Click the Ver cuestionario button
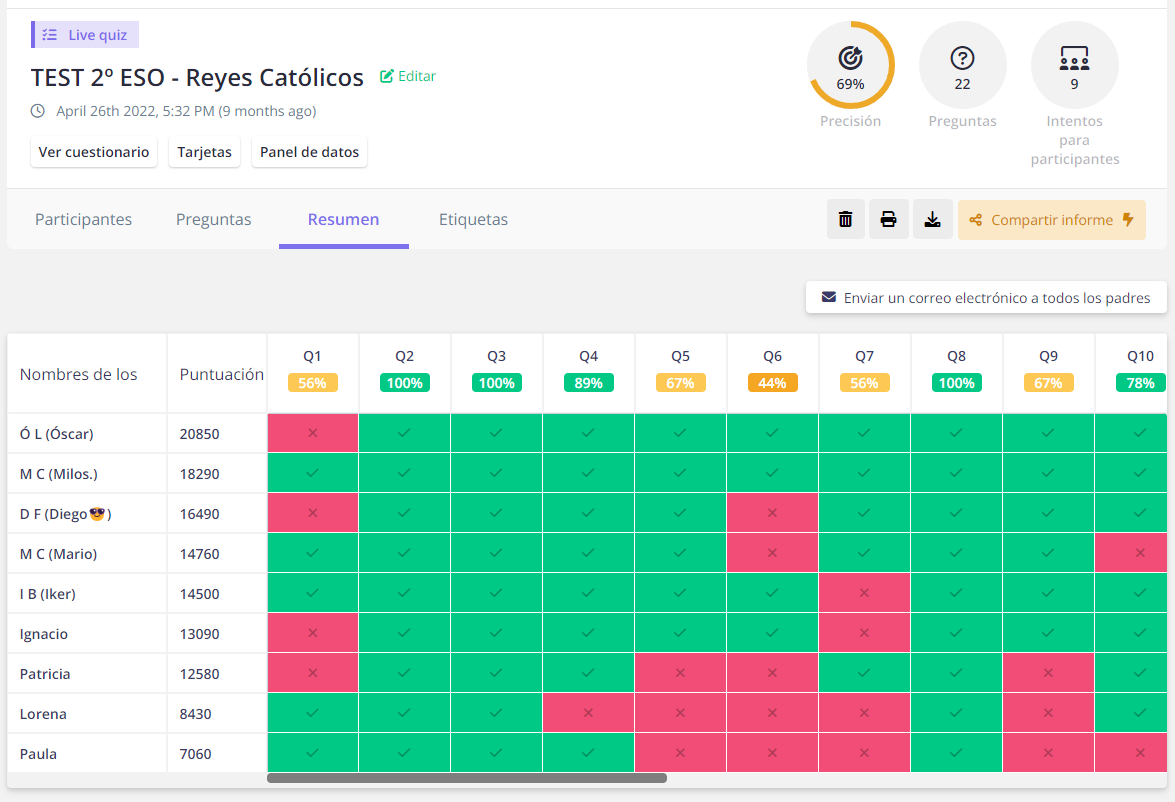1175x802 pixels. pos(94,152)
